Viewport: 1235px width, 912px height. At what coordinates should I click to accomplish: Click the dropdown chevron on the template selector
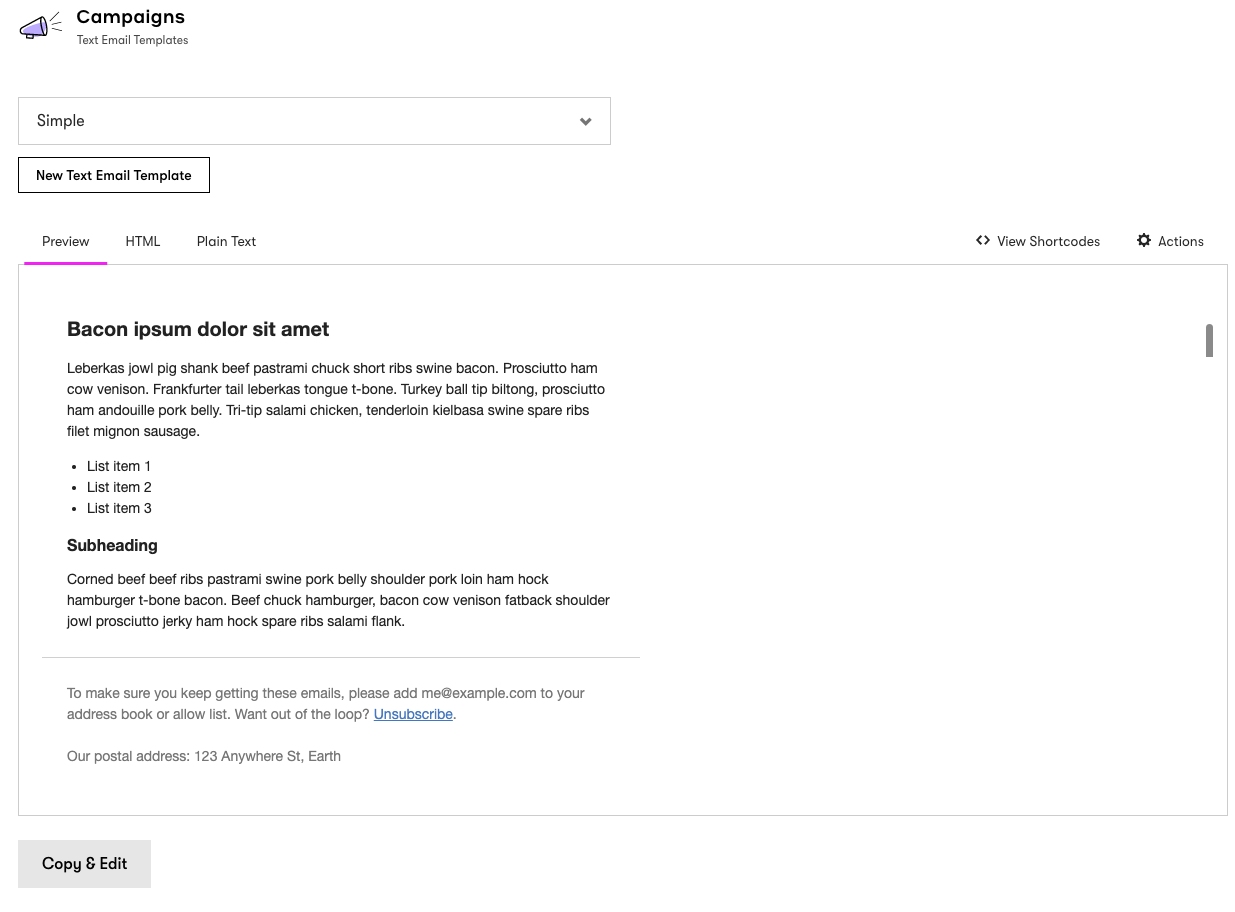[585, 120]
